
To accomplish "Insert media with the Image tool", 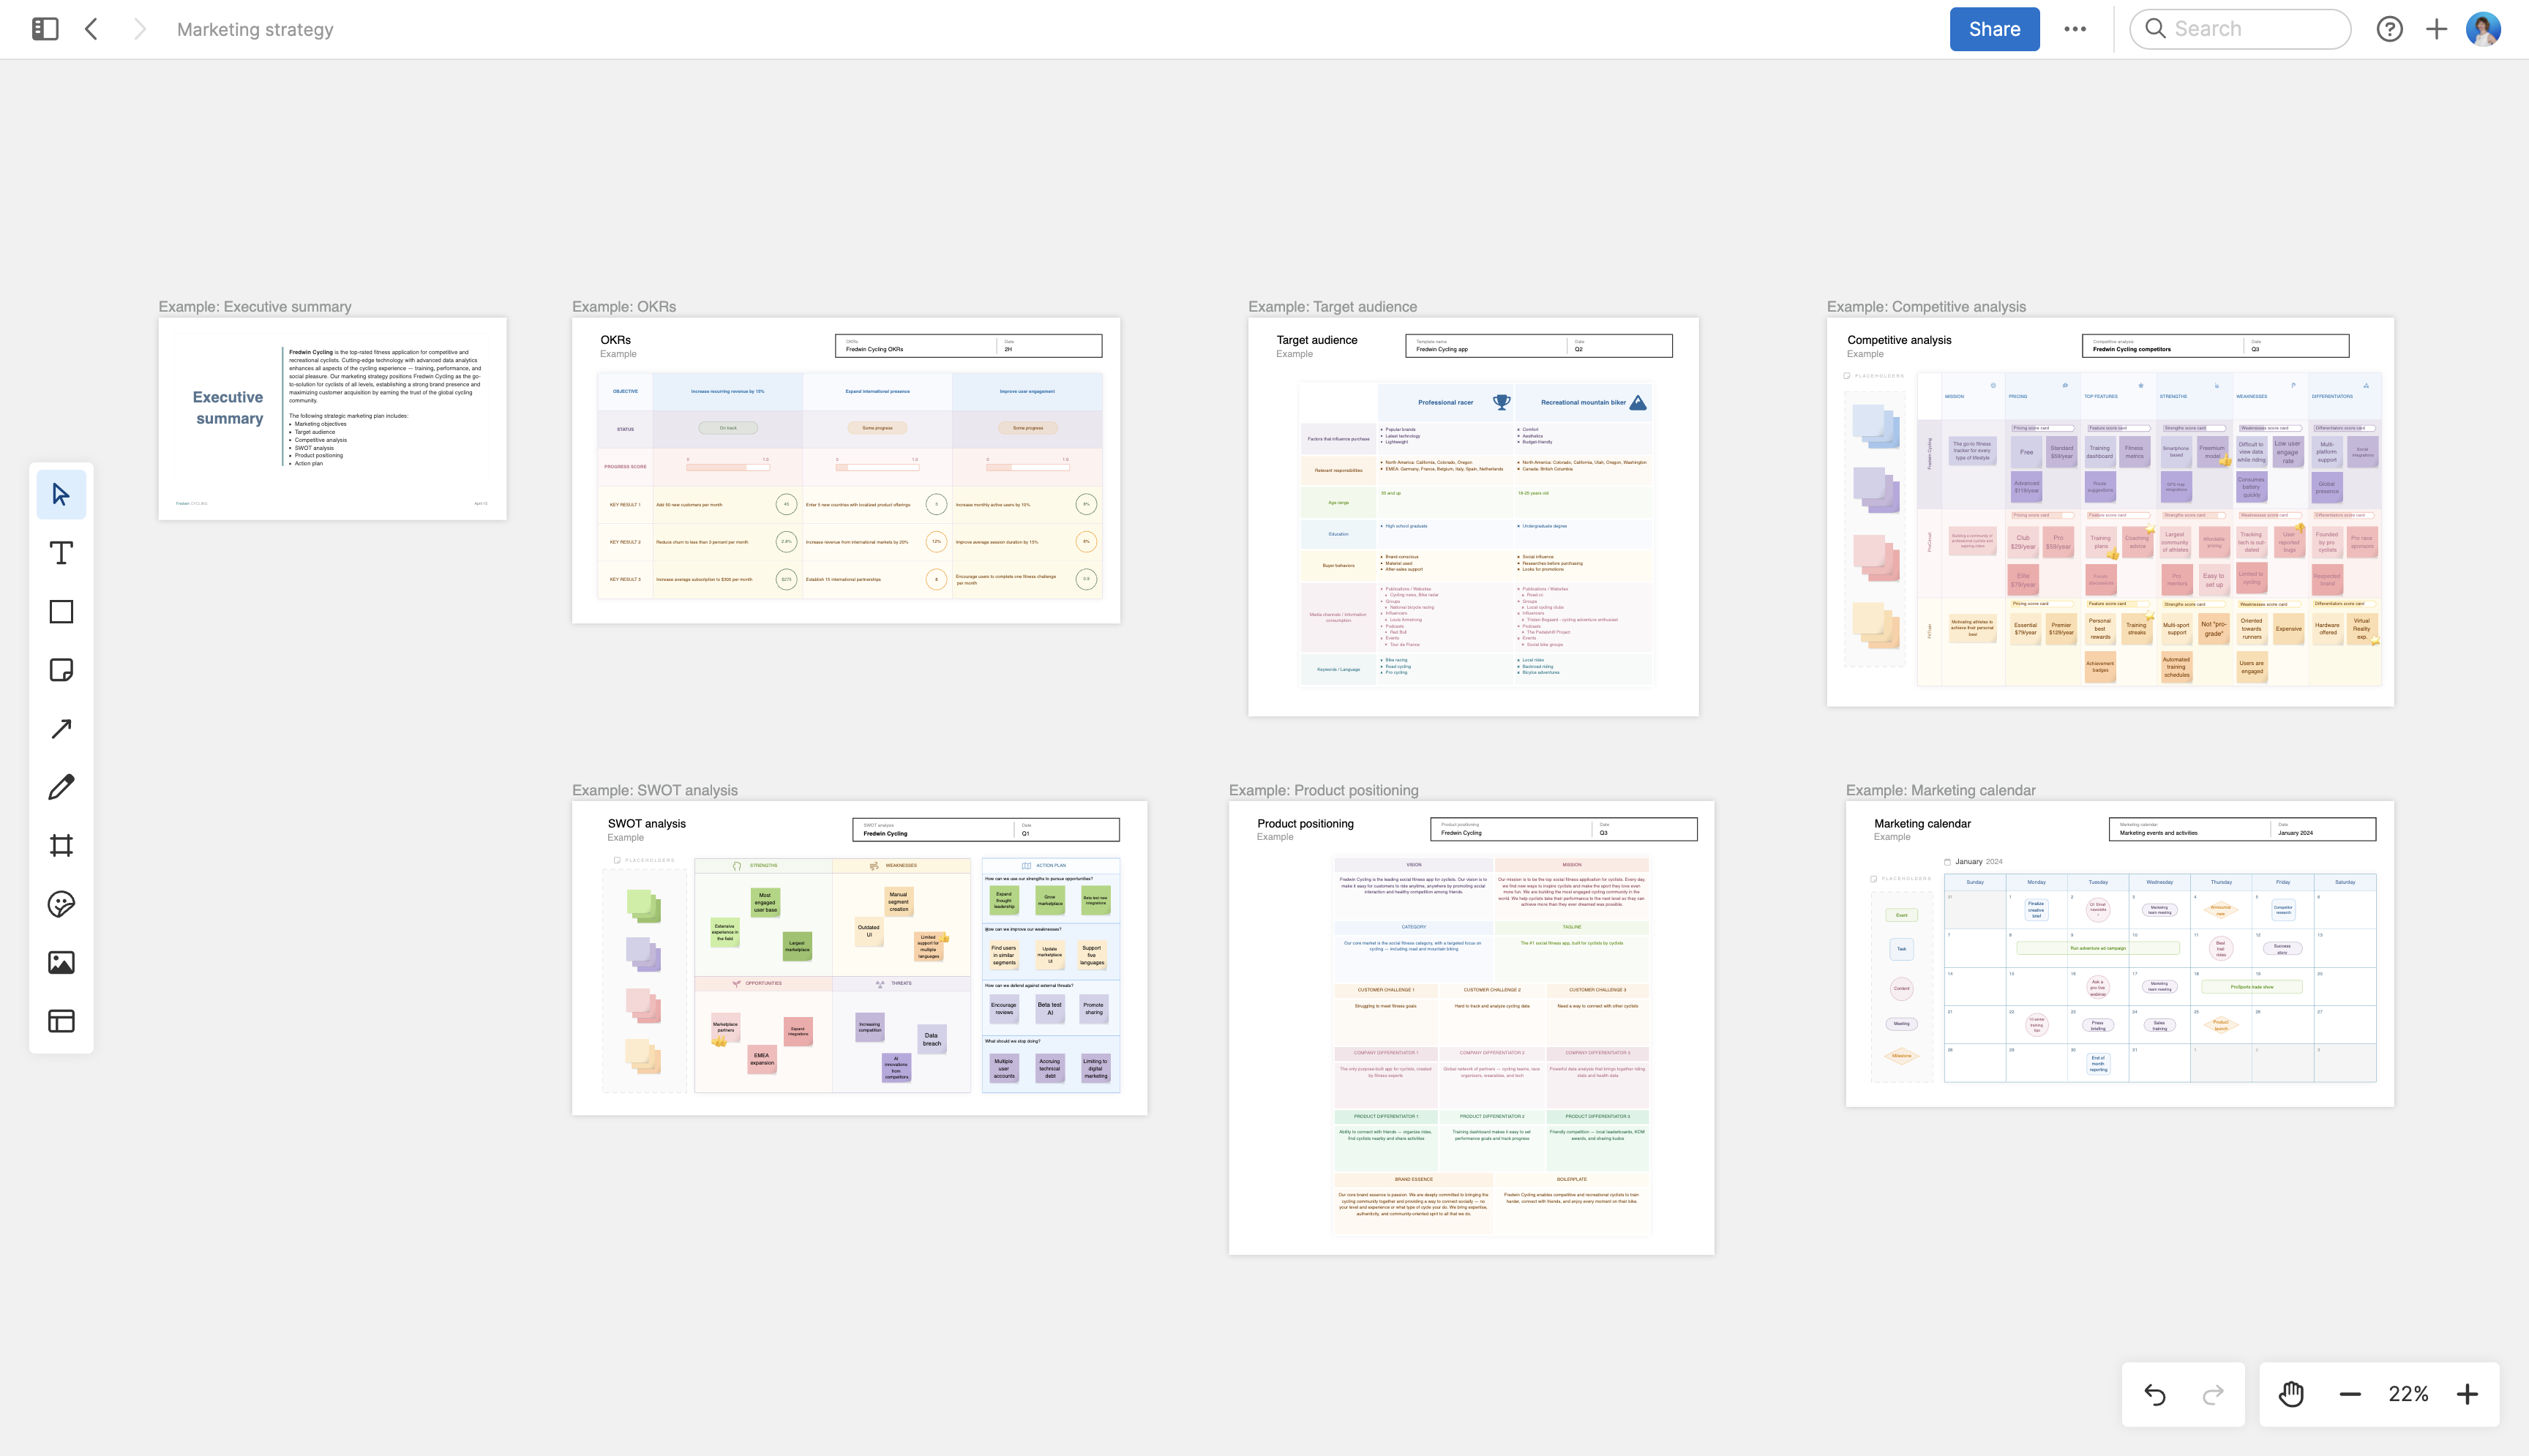I will point(61,962).
